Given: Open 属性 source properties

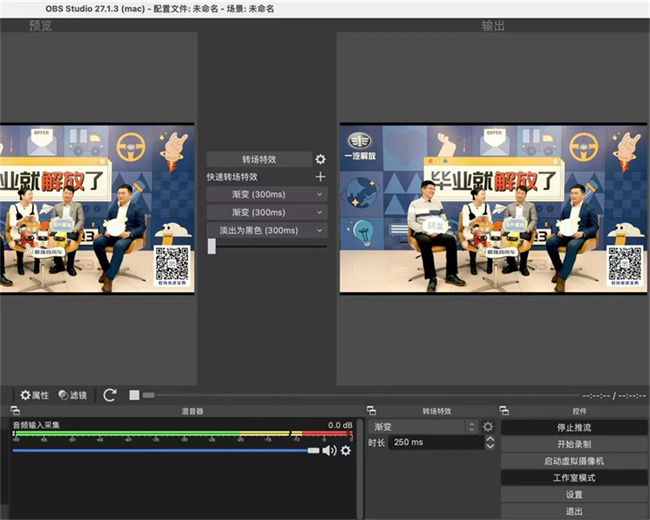Looking at the screenshot, I should point(34,395).
